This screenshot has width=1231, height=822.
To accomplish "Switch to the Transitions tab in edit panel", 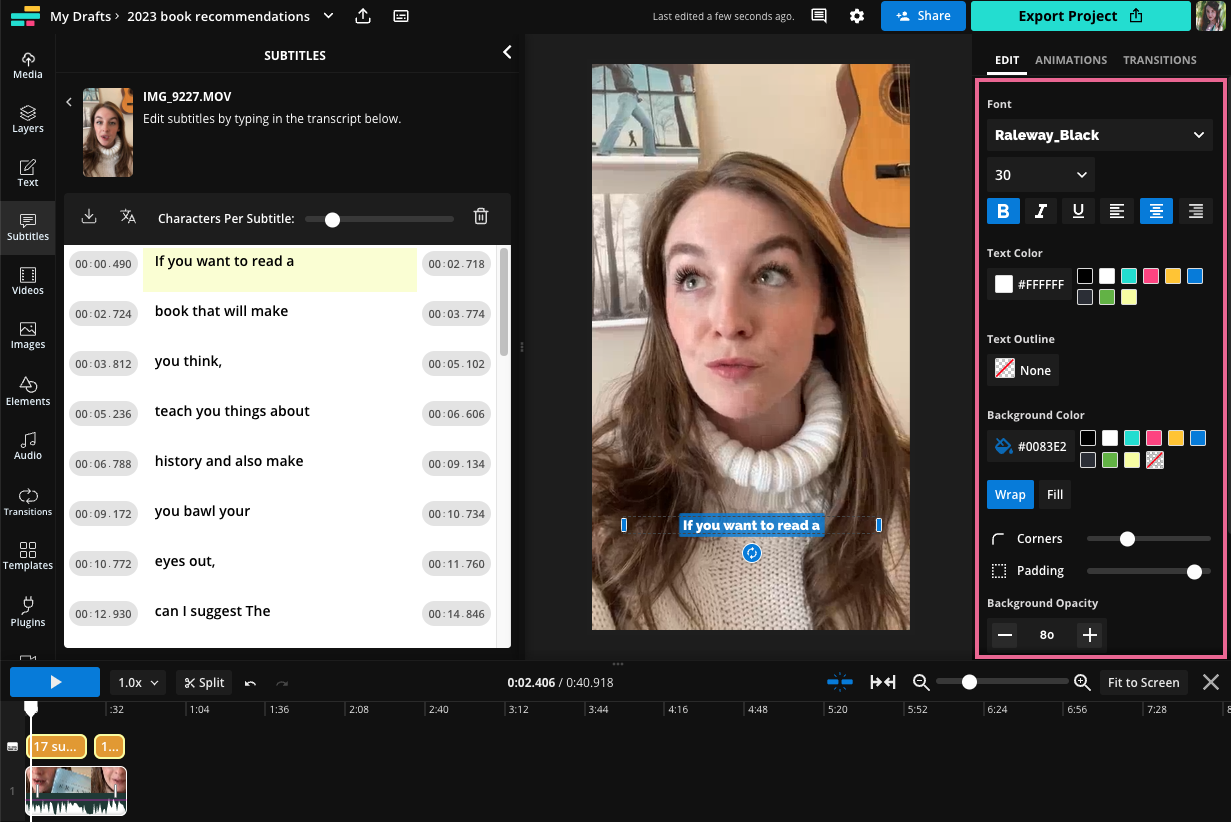I will point(1159,60).
